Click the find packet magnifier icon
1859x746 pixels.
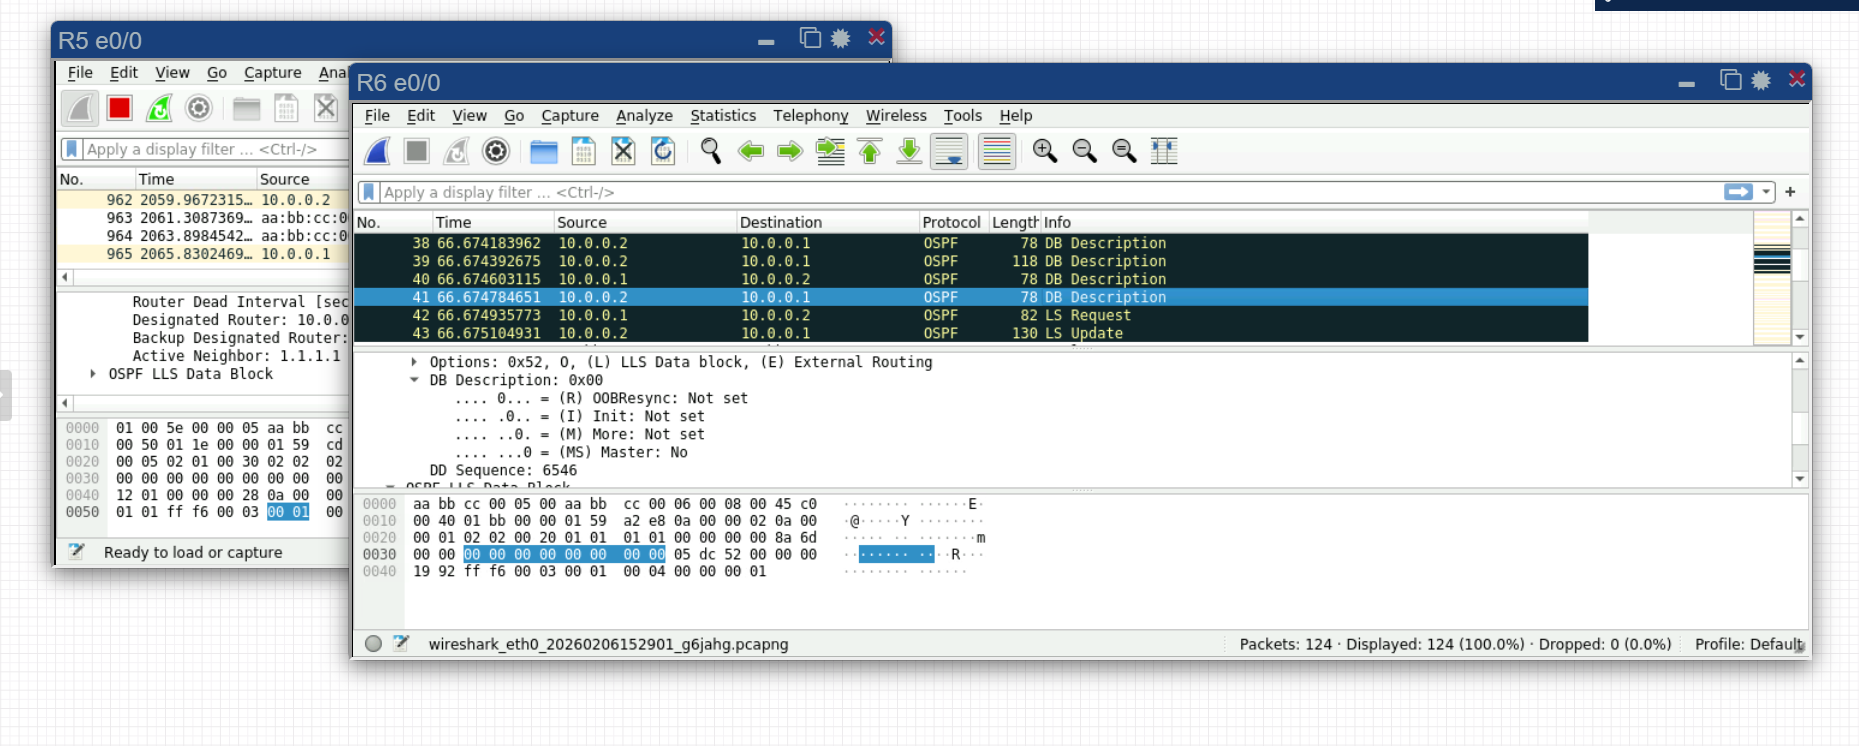[x=710, y=151]
